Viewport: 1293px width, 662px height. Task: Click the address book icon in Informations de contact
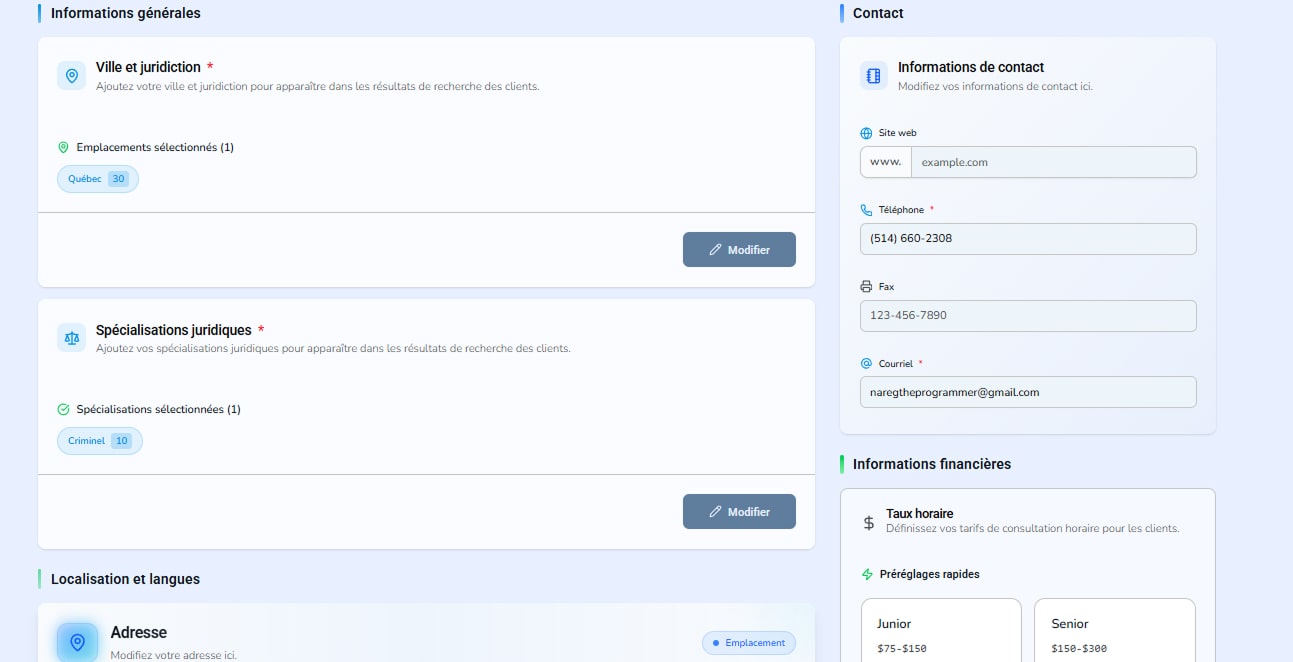point(874,76)
